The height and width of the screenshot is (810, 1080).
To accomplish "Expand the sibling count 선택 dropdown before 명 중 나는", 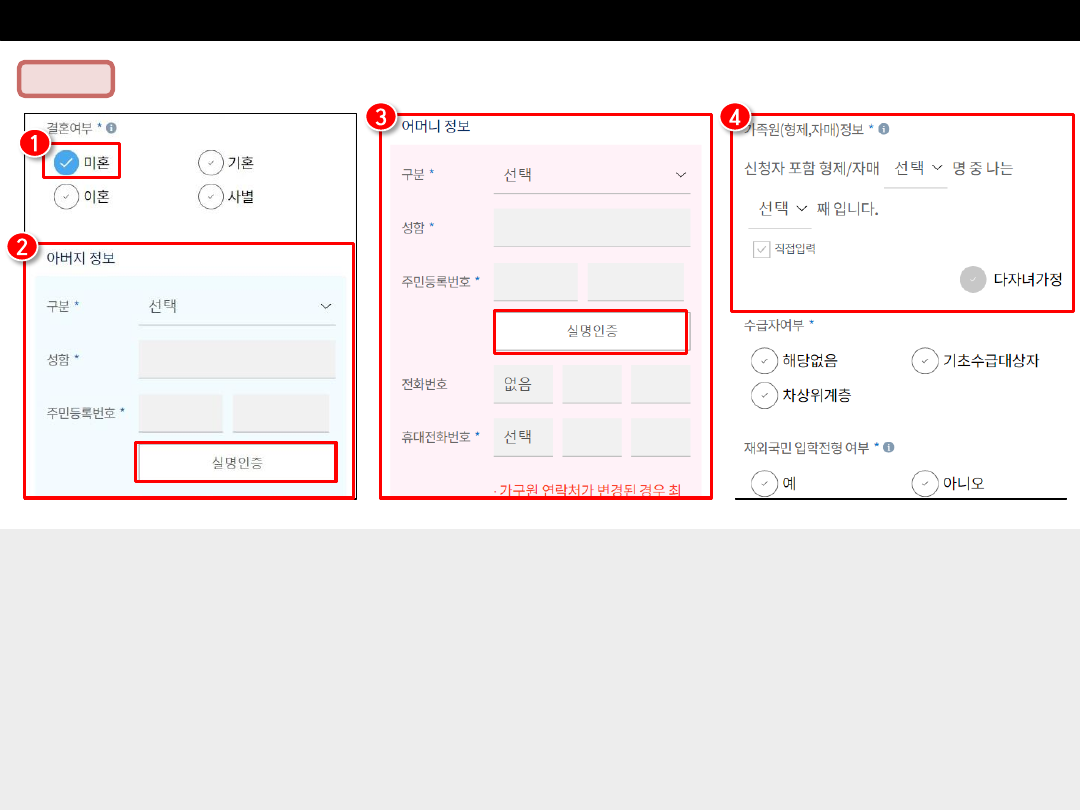I will [916, 168].
